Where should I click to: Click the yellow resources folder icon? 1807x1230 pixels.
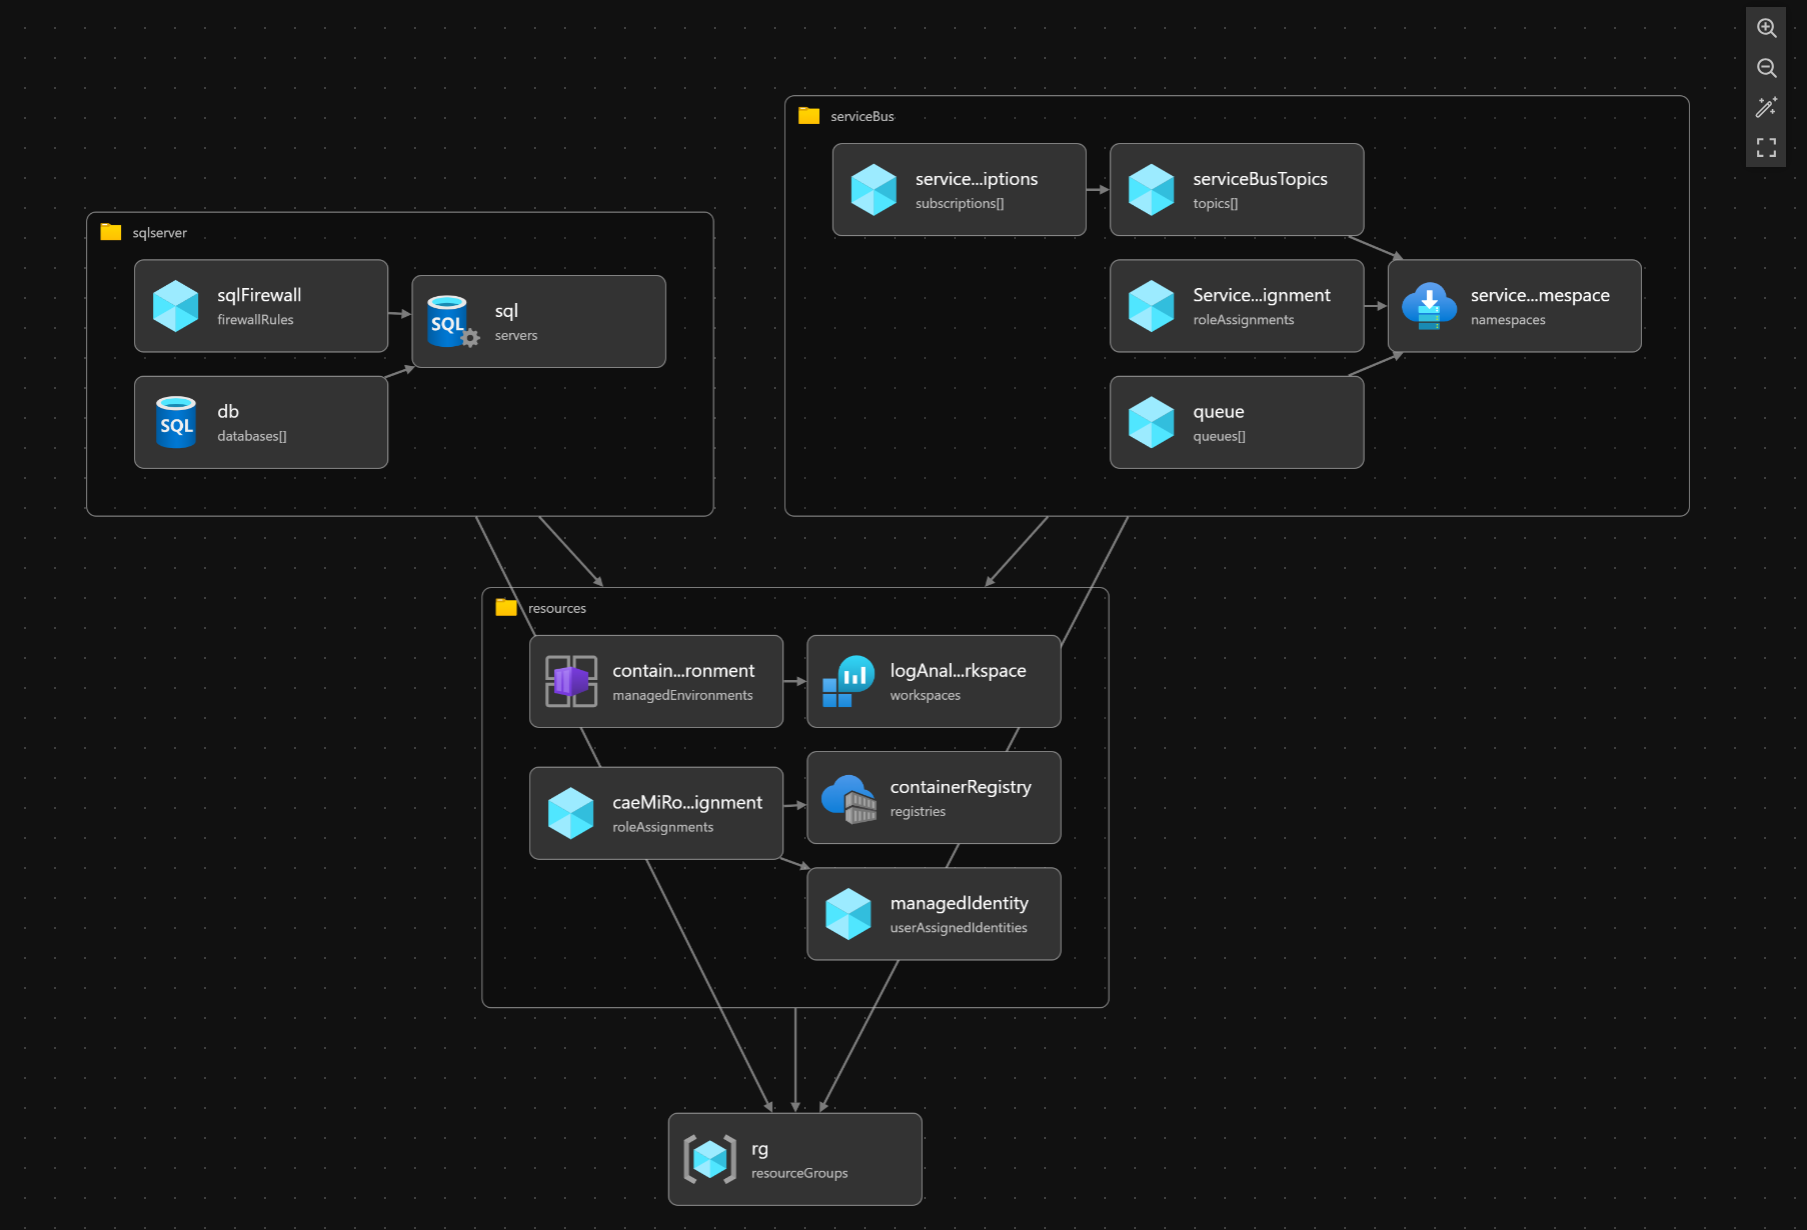click(x=506, y=607)
